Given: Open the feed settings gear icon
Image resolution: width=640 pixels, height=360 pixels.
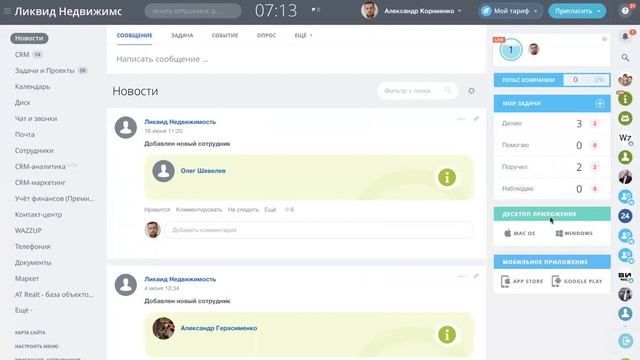Looking at the screenshot, I should [x=471, y=91].
